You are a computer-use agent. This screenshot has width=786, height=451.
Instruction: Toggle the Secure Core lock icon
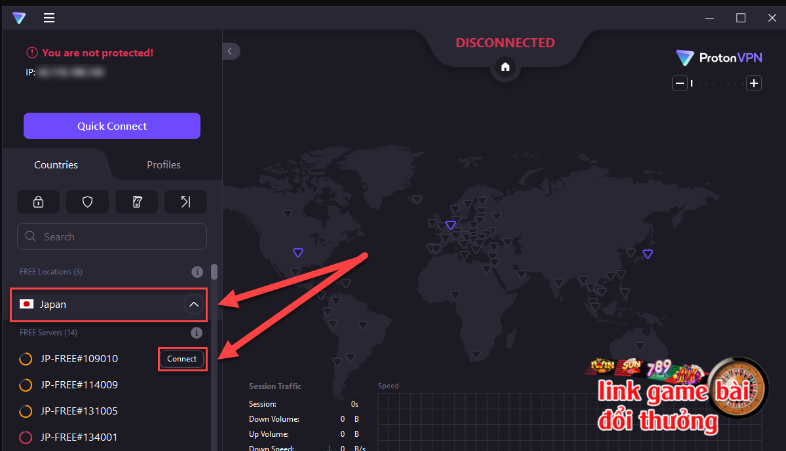pos(38,202)
